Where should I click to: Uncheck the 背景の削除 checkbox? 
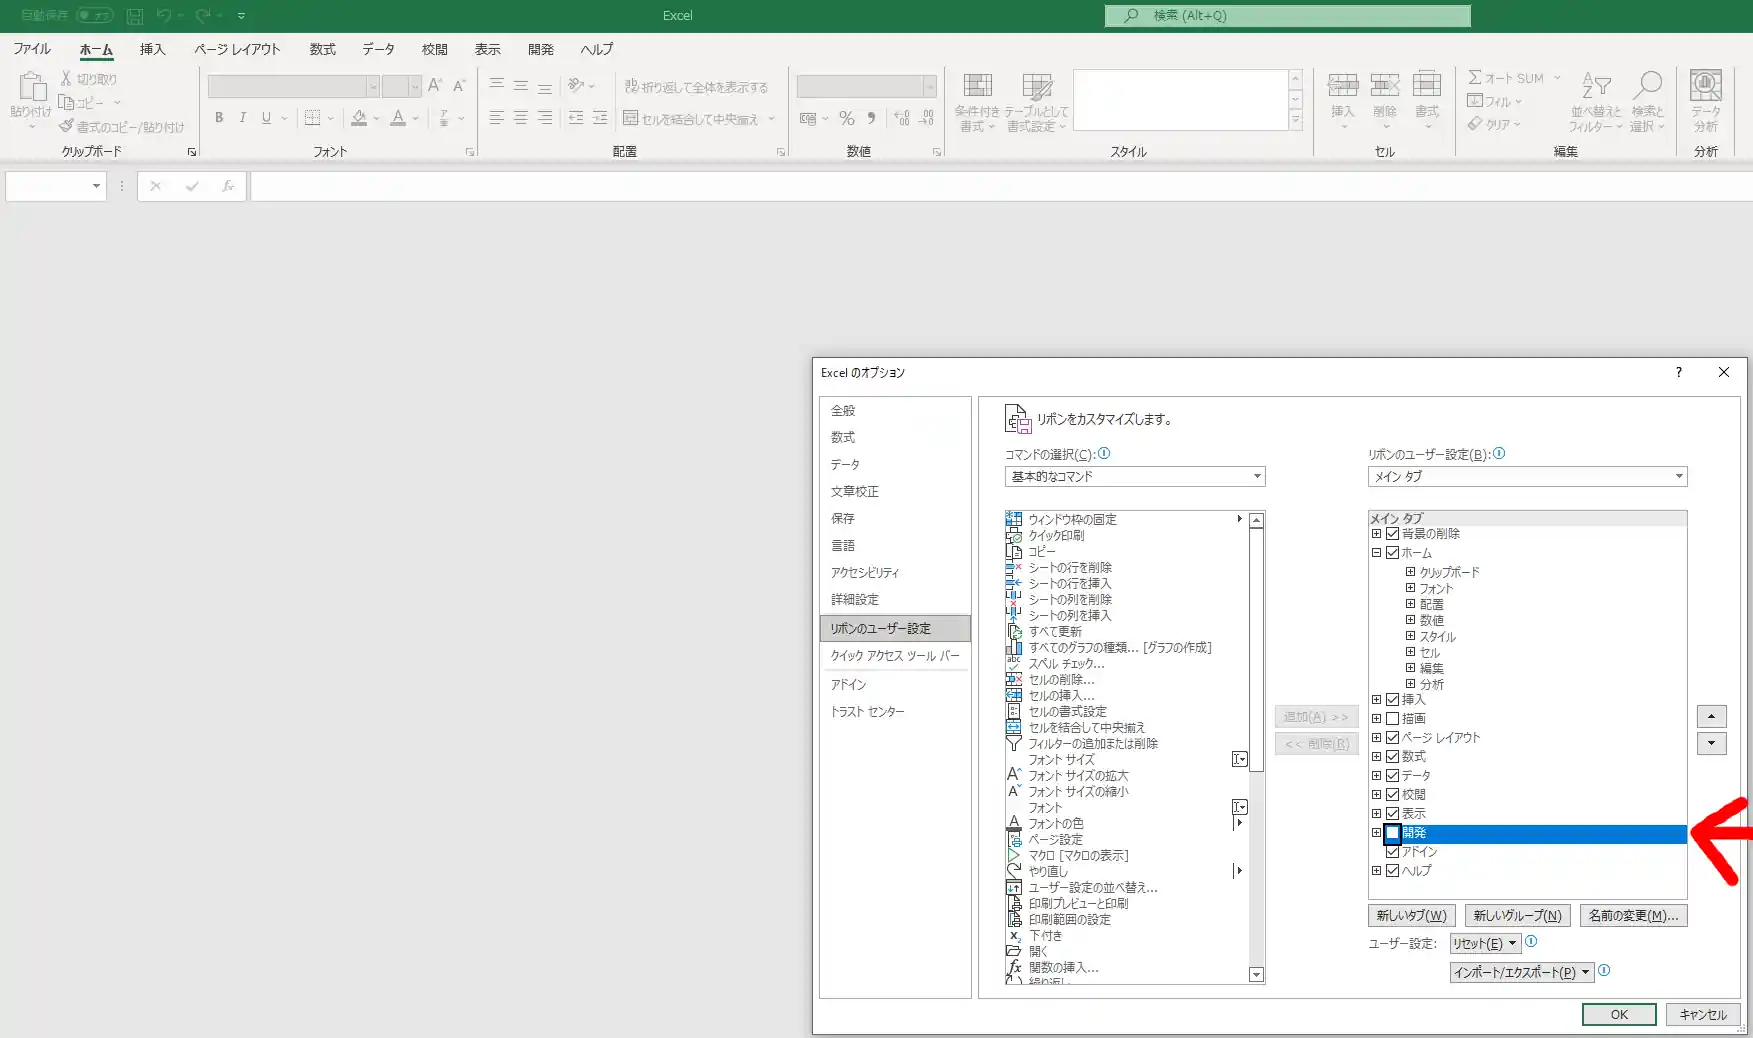(1392, 534)
